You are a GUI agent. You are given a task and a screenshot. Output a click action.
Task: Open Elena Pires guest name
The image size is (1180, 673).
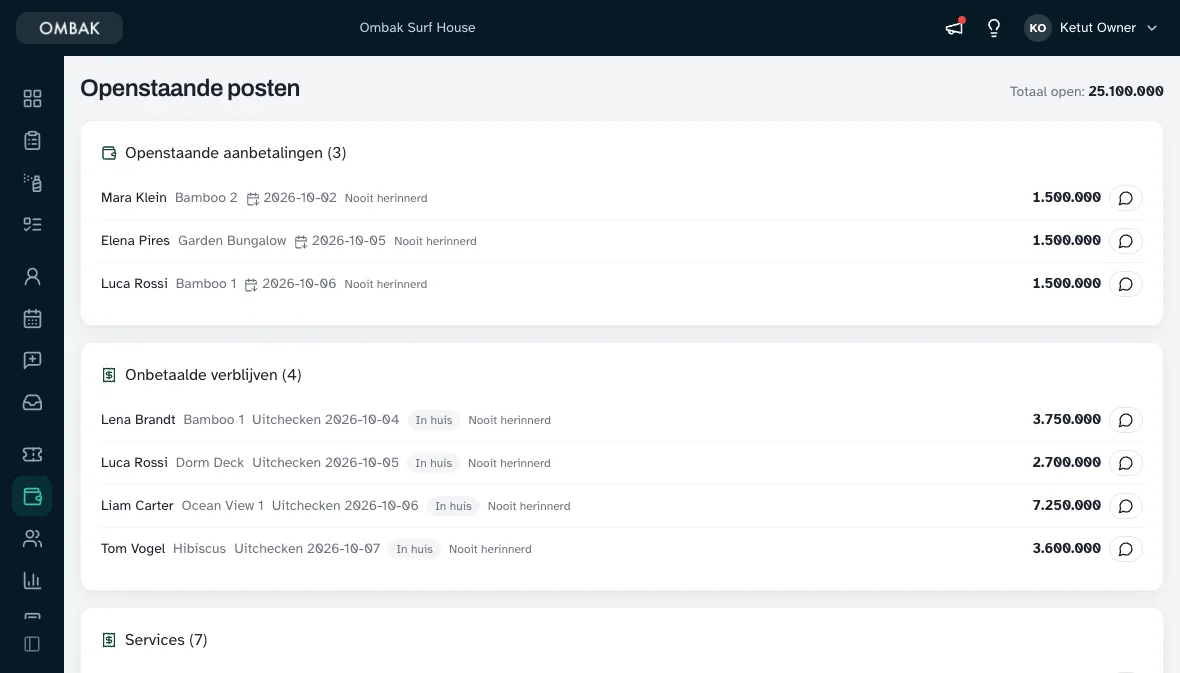pos(135,241)
